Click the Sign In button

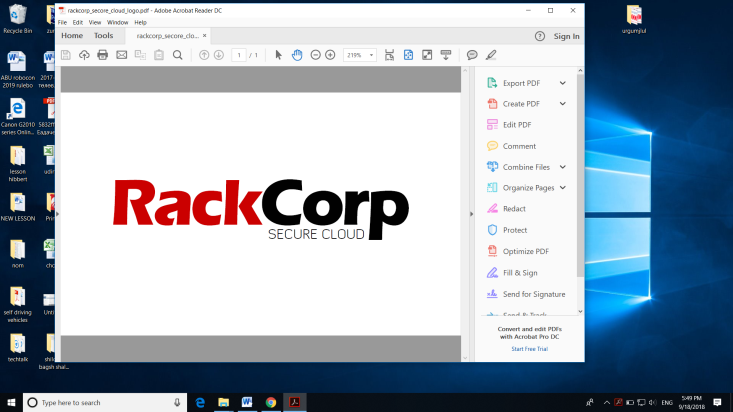[567, 36]
